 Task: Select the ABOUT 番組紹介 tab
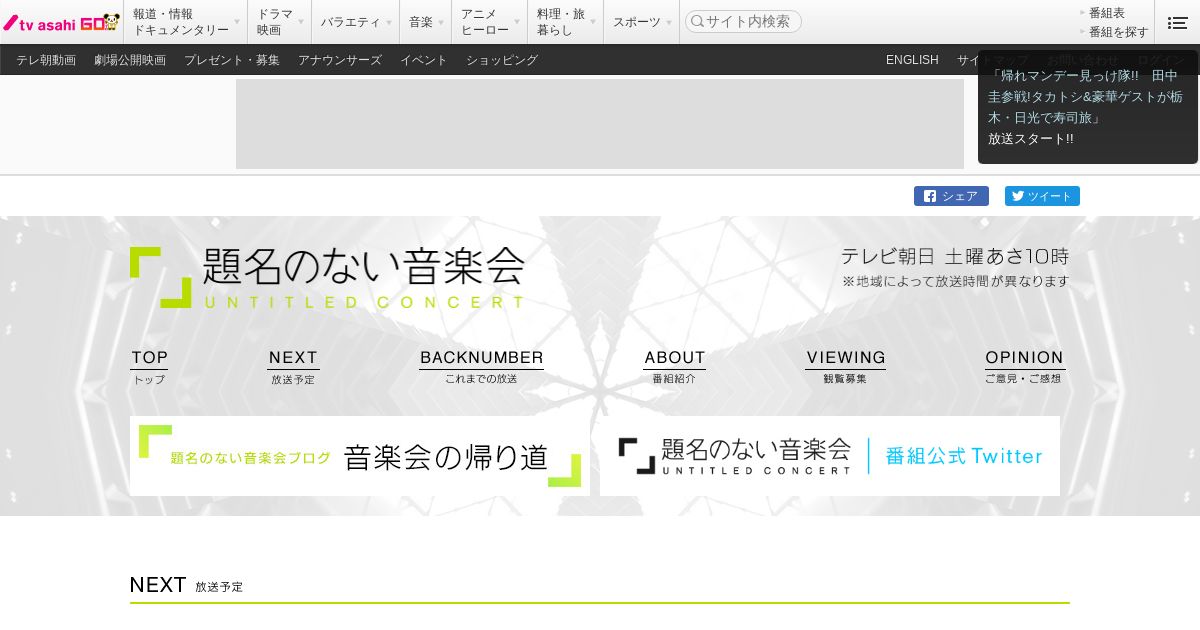point(674,367)
